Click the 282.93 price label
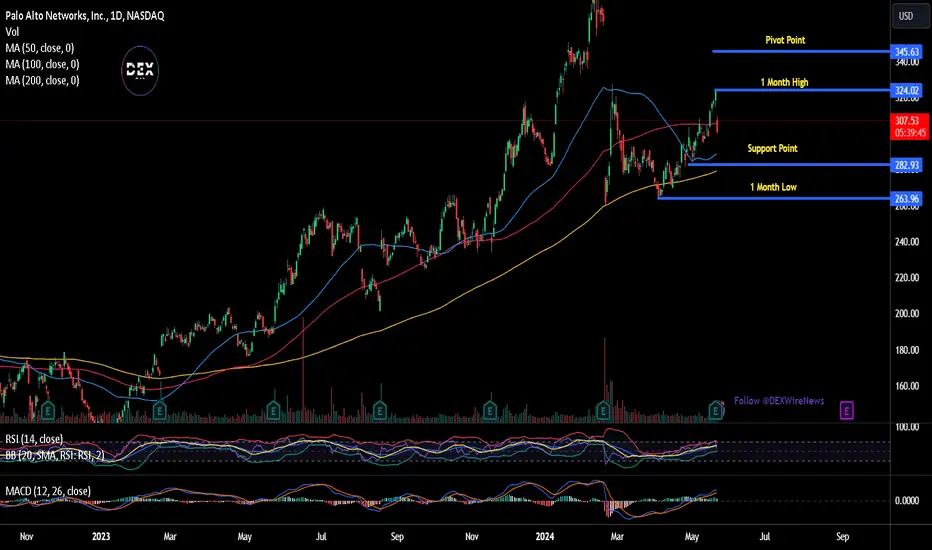The image size is (932, 550). pos(906,165)
